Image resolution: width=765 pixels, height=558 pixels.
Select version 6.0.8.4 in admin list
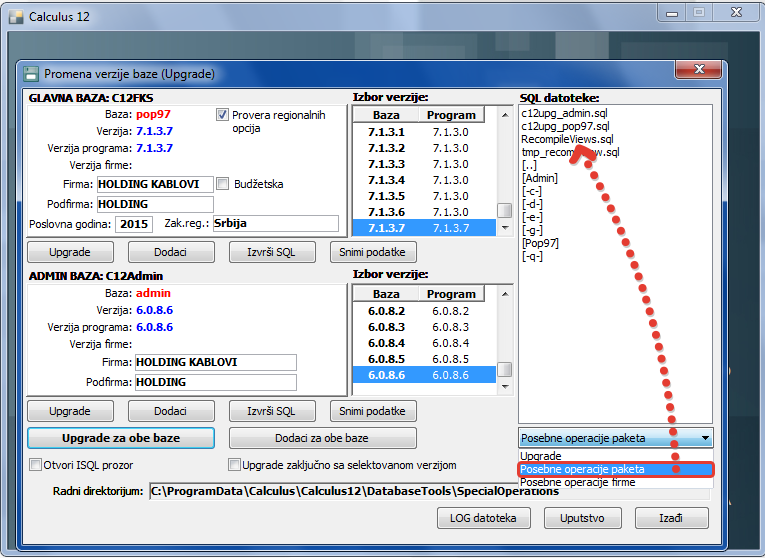click(389, 343)
